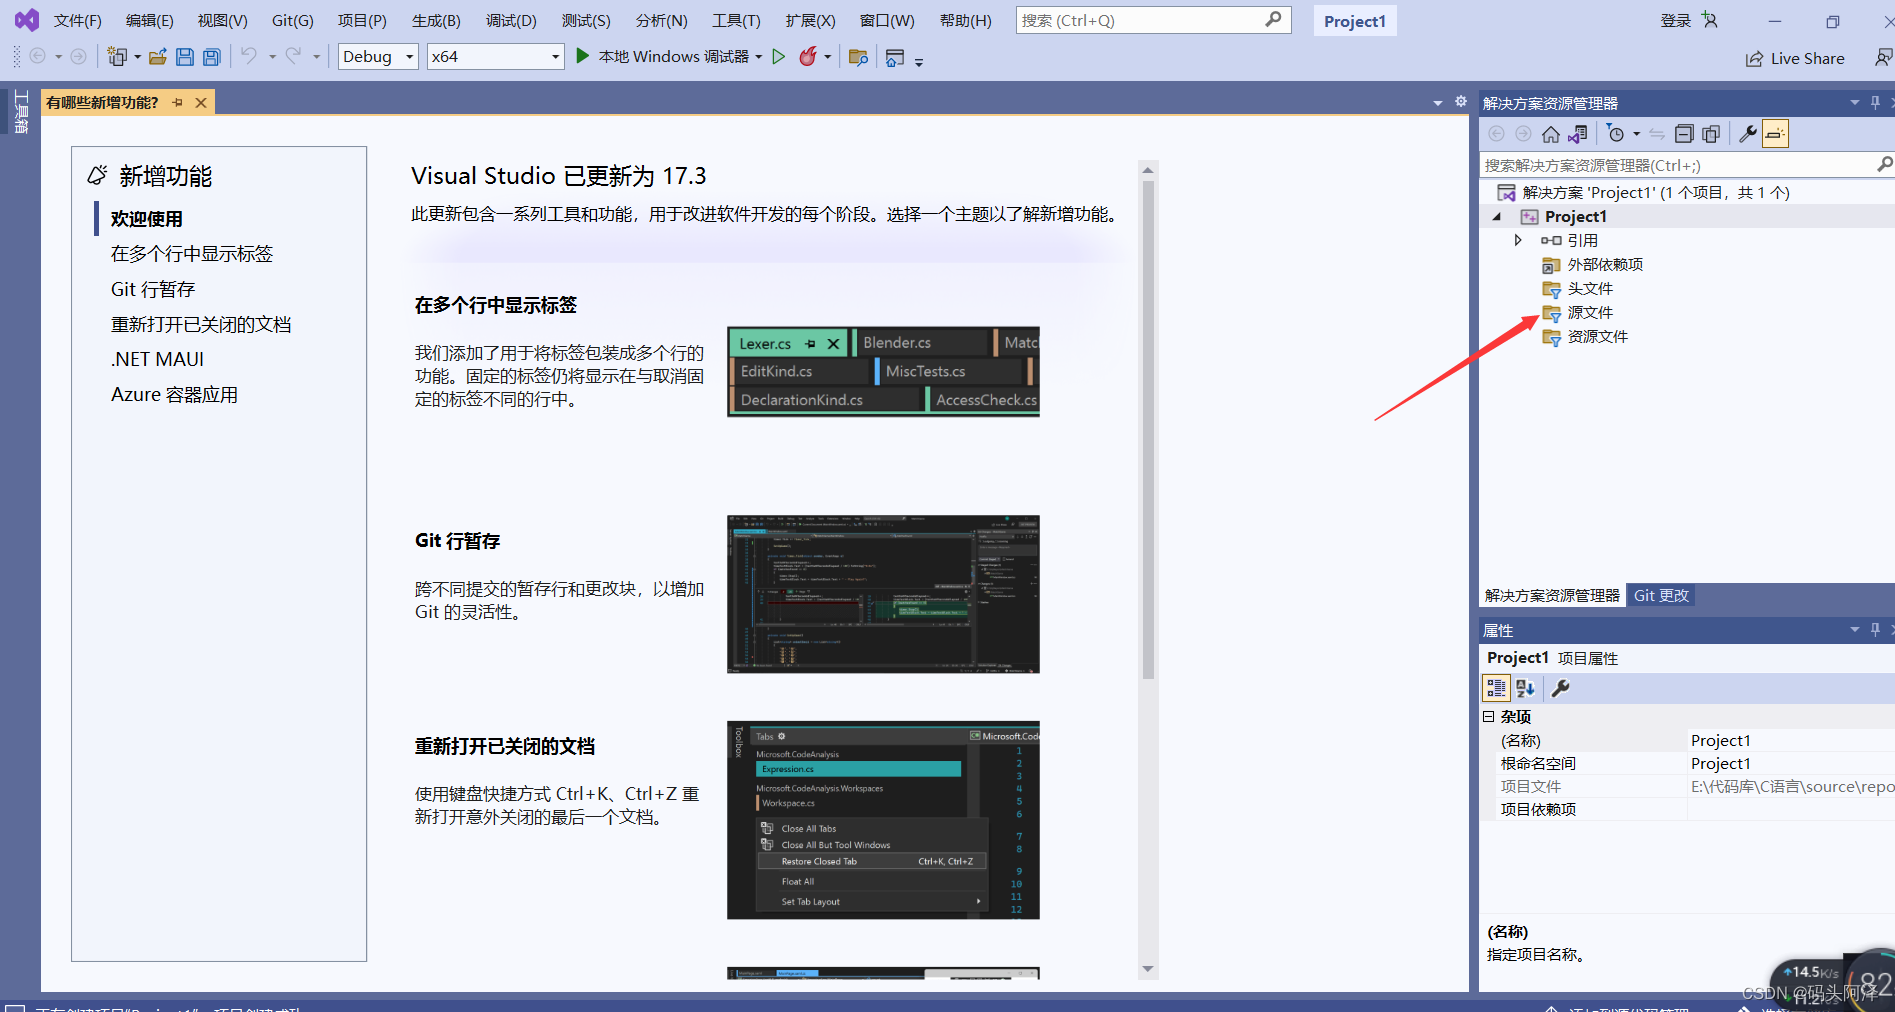Image resolution: width=1895 pixels, height=1012 pixels.
Task: Pin the 有哪些新增功能 tab
Action: (178, 102)
